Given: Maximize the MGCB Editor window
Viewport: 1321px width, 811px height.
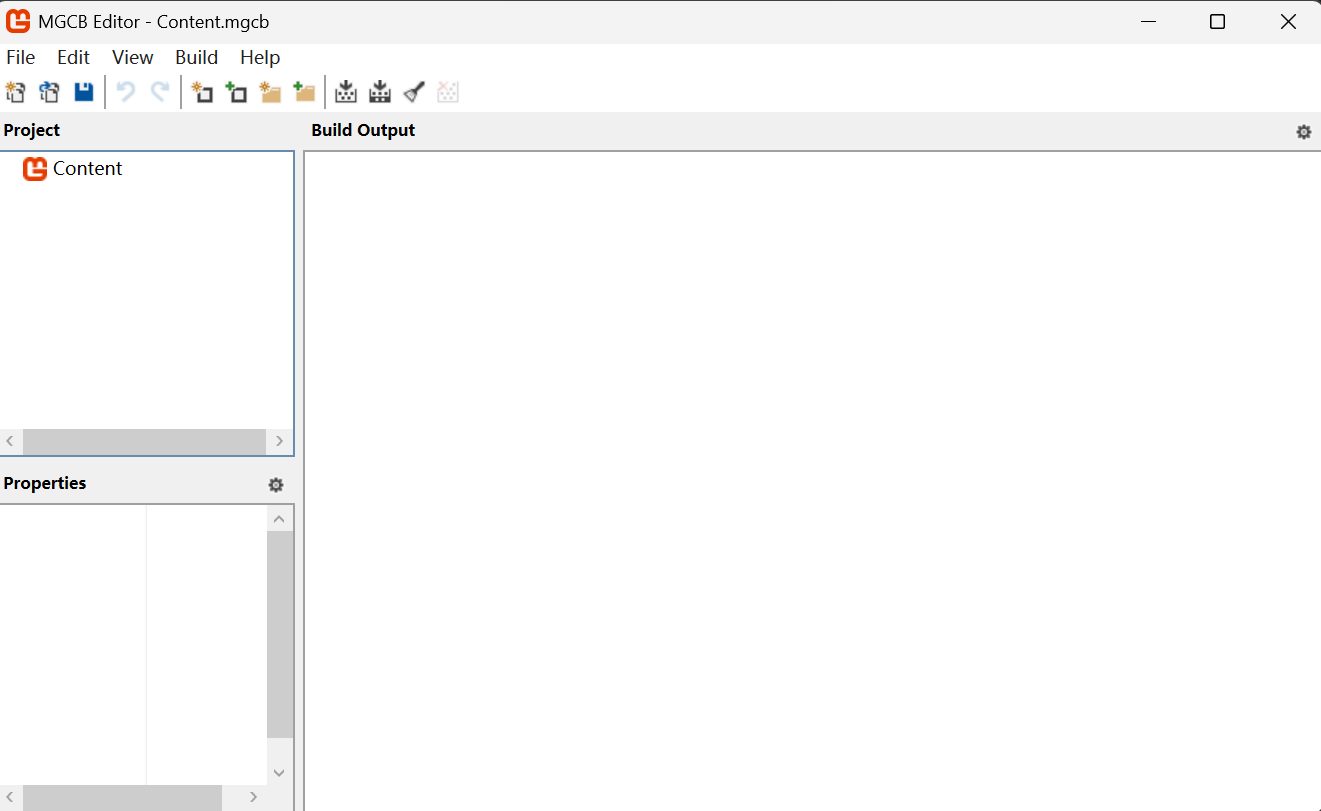Looking at the screenshot, I should click(1217, 22).
